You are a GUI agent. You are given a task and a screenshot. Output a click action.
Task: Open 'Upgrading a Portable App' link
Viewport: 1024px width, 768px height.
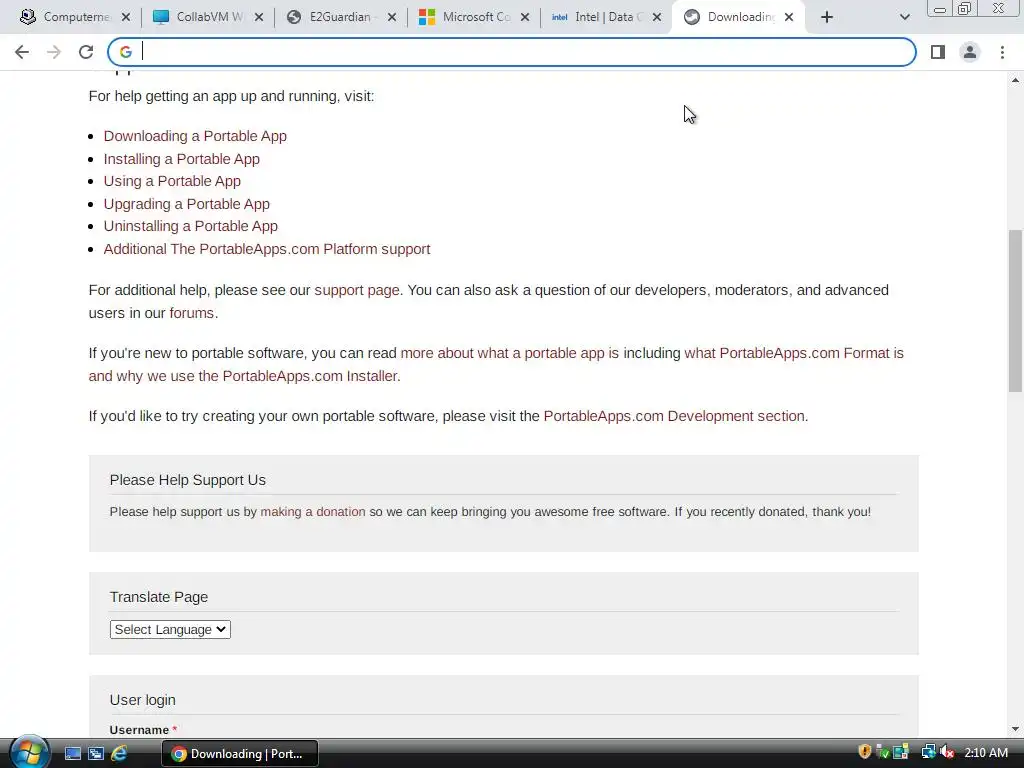pos(186,204)
